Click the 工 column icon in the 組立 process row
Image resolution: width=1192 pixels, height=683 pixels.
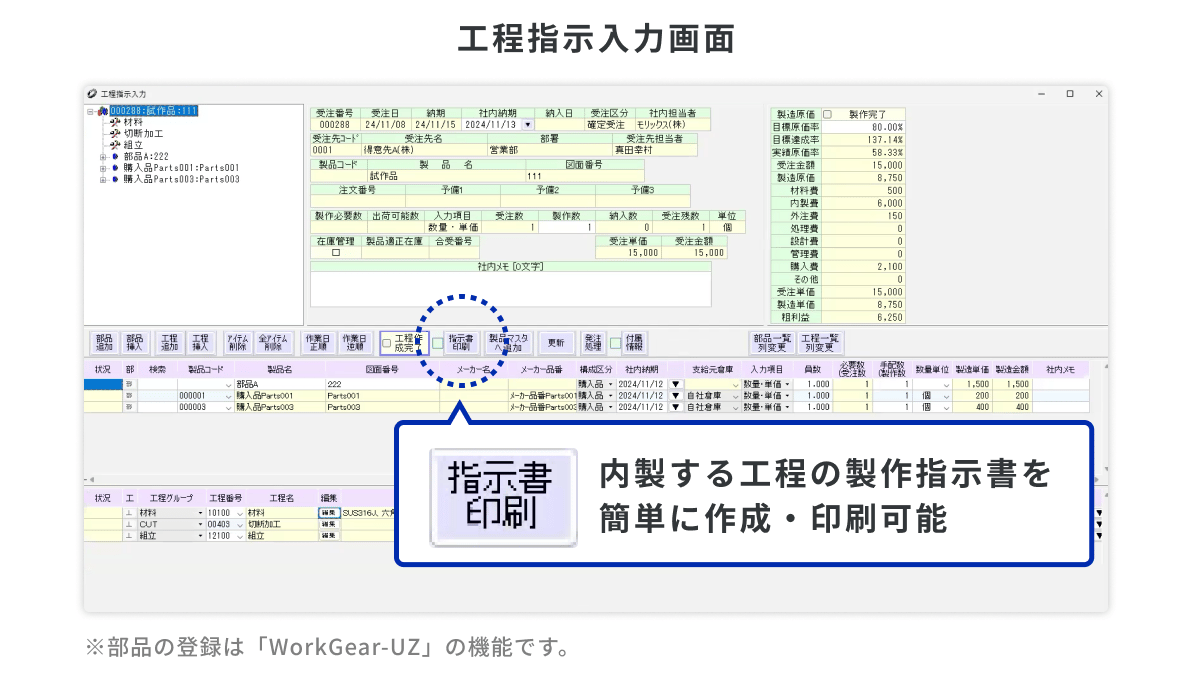point(129,536)
